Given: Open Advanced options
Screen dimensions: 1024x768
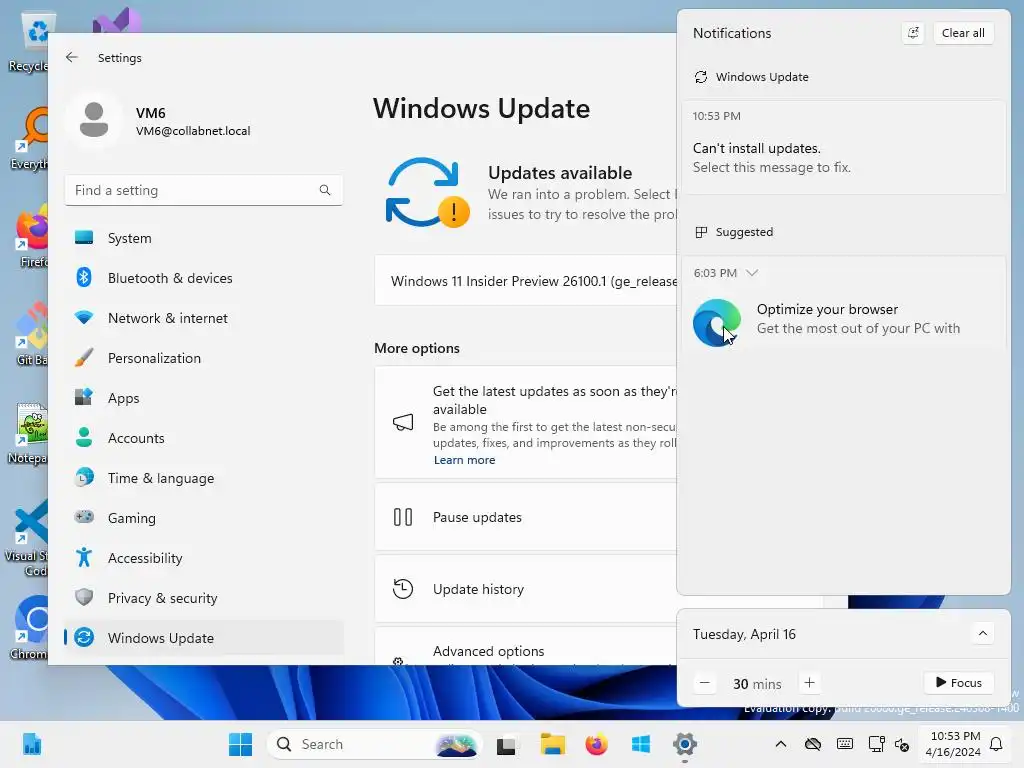Looking at the screenshot, I should tap(526, 647).
